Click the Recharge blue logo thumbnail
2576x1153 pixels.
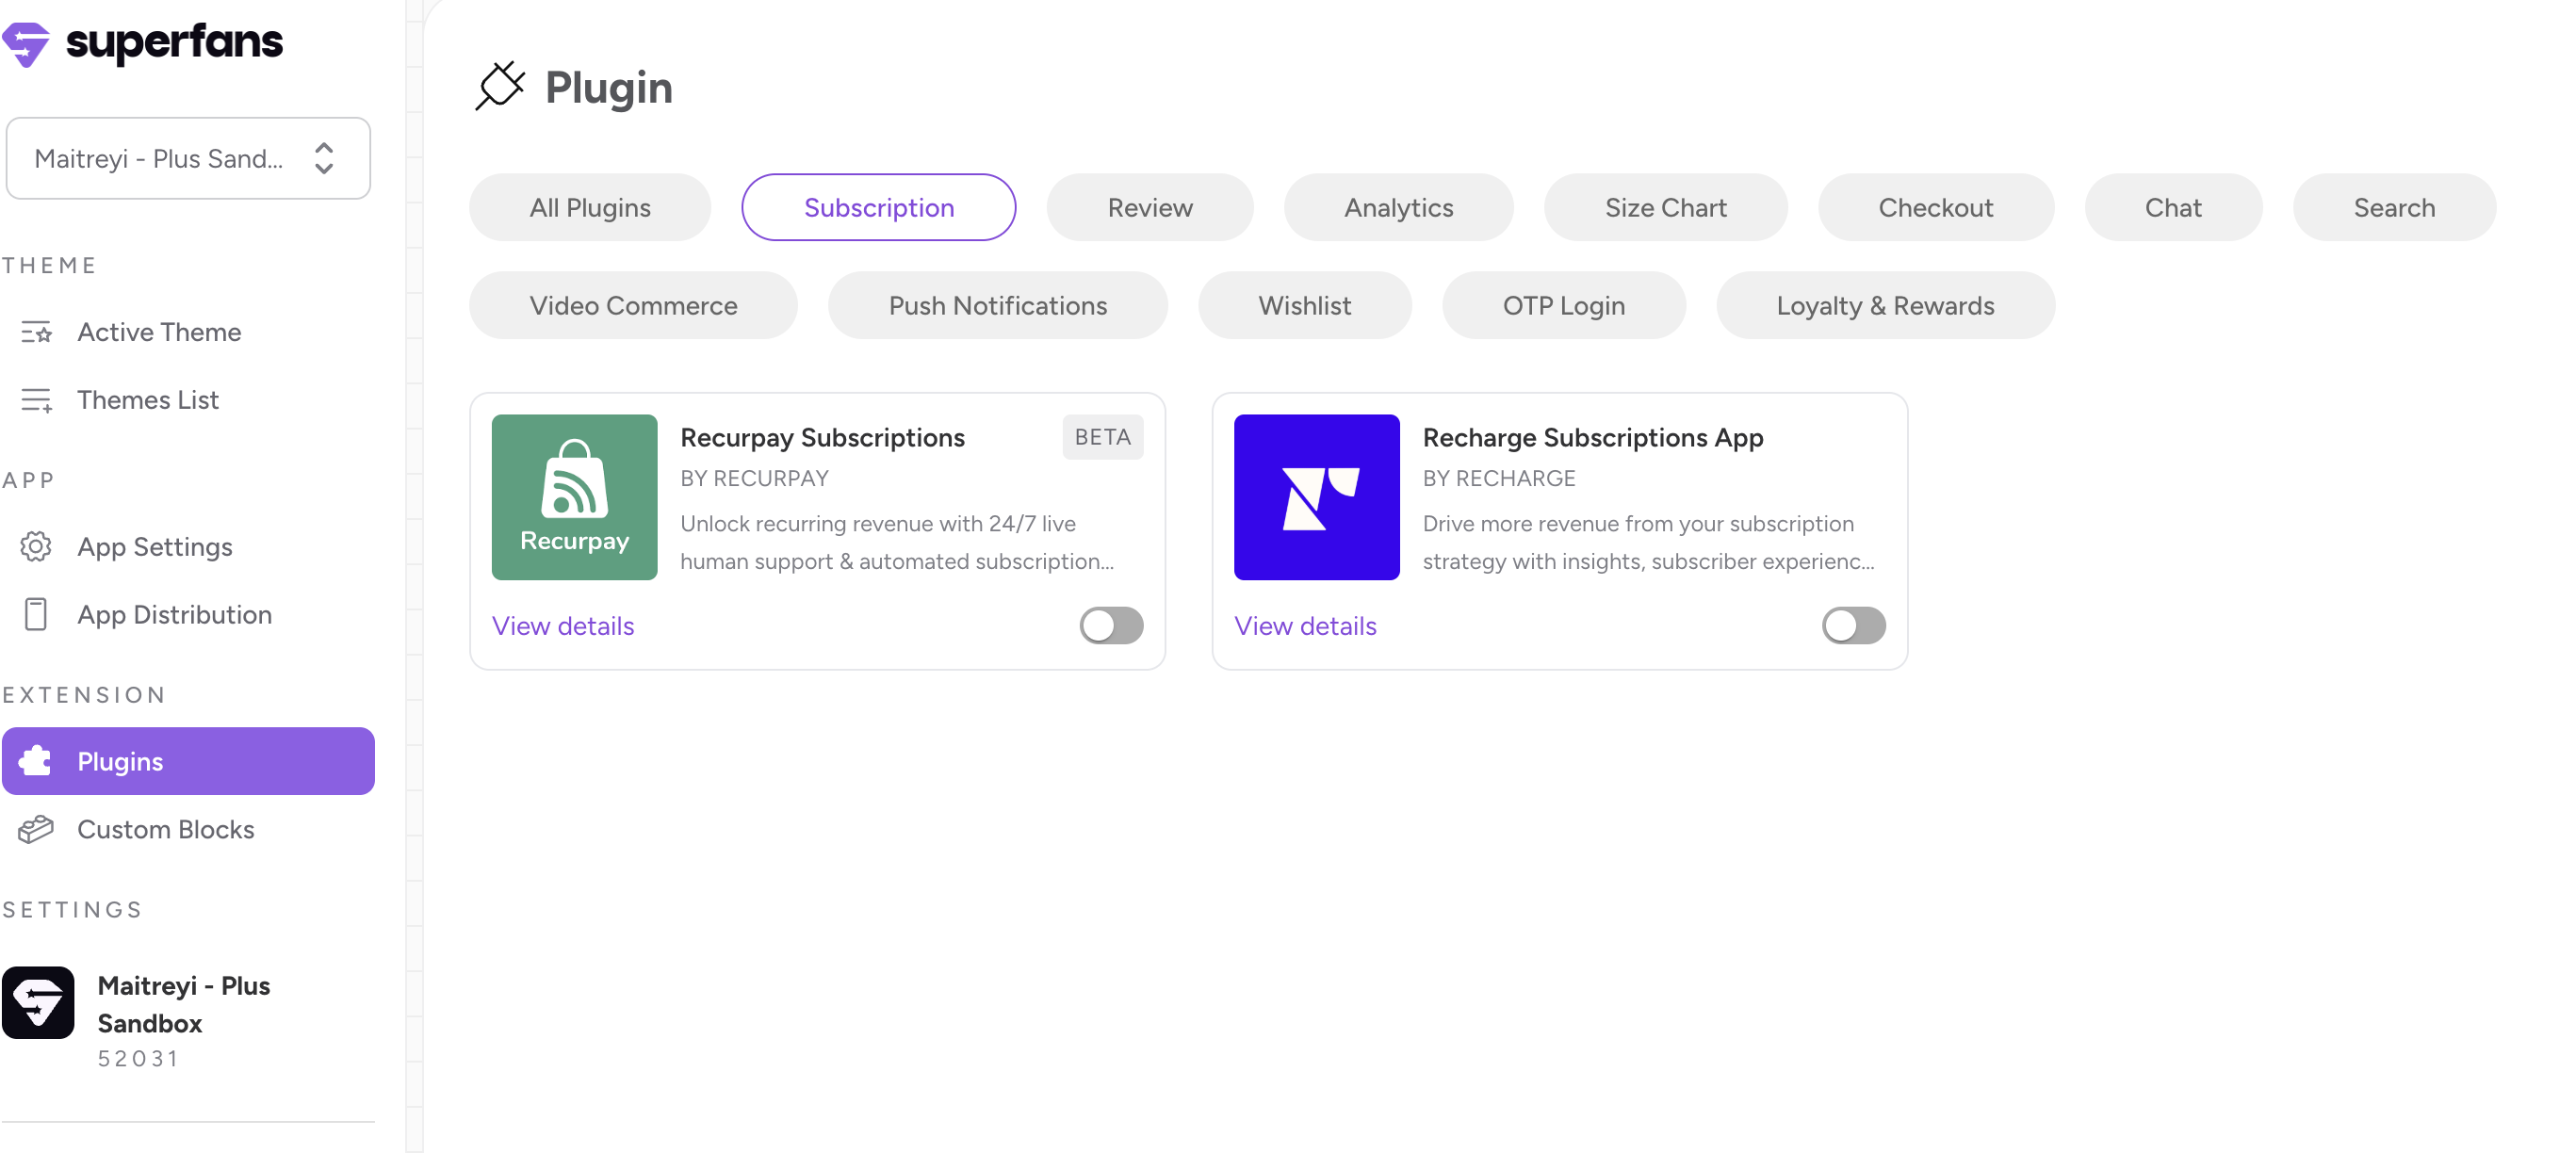[1315, 497]
